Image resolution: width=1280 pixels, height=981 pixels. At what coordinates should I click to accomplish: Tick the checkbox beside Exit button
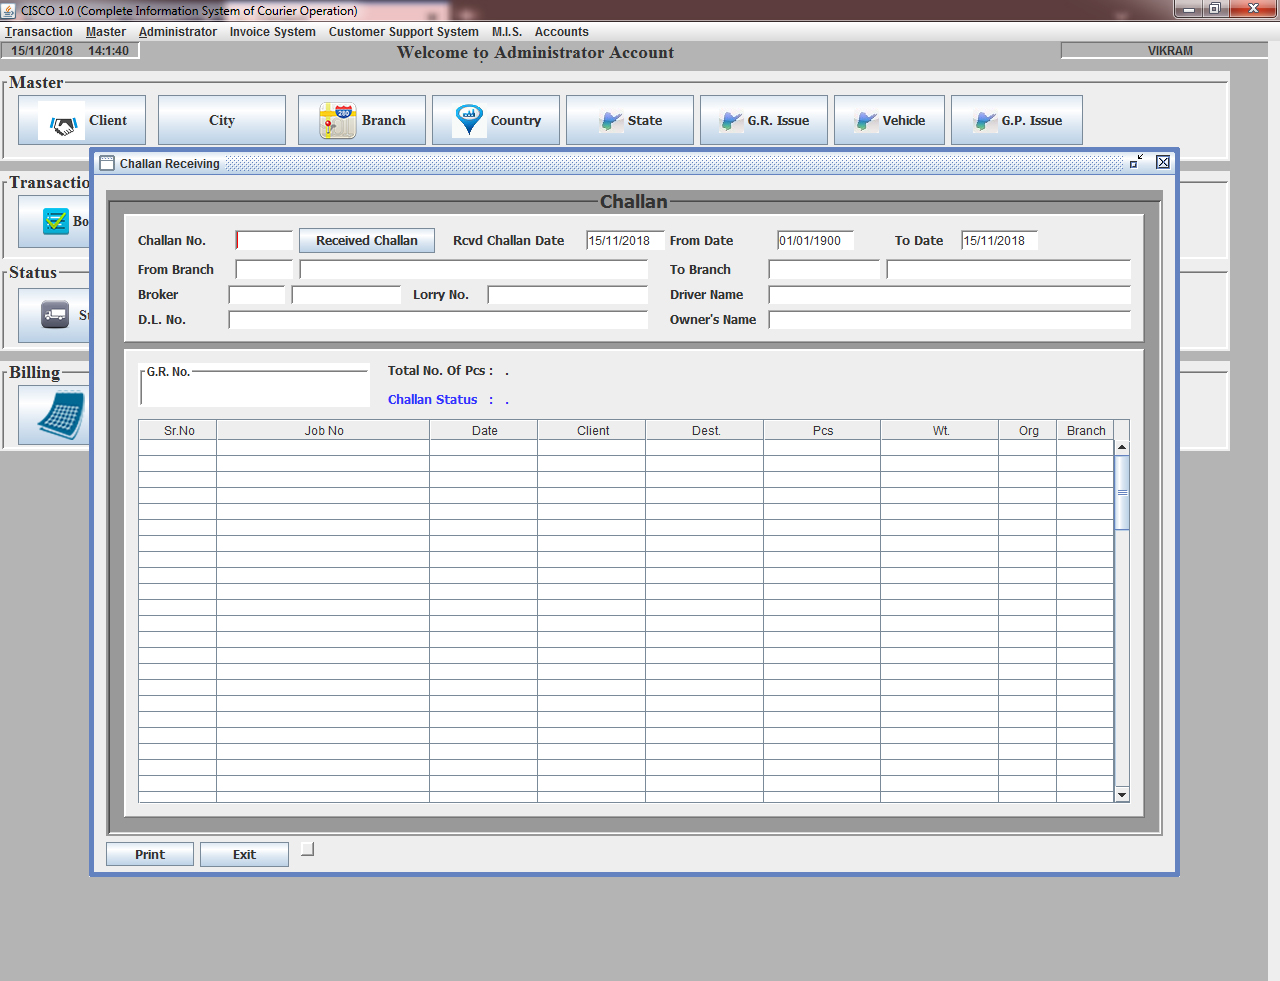click(308, 849)
